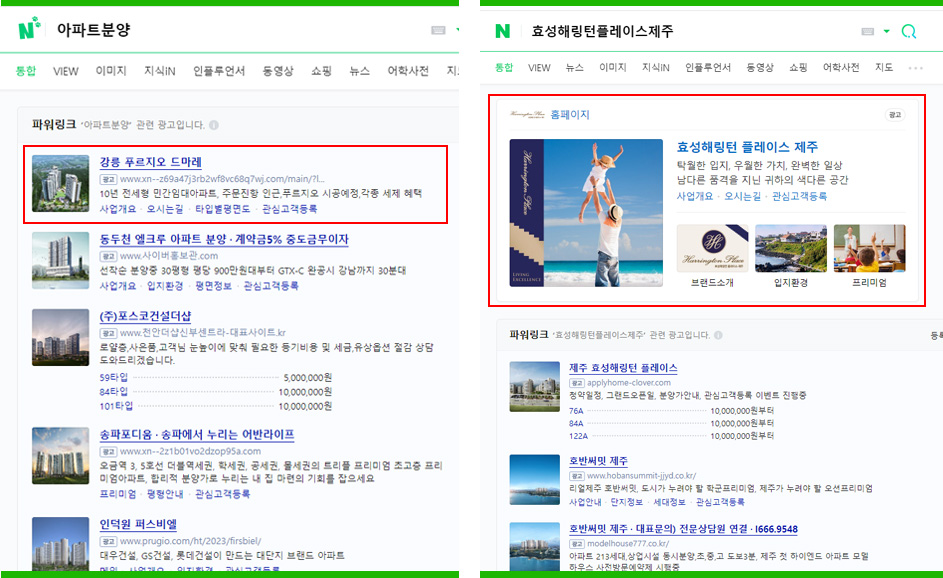Click 프리미엄 link under 송파포디움 ad

[x=117, y=494]
